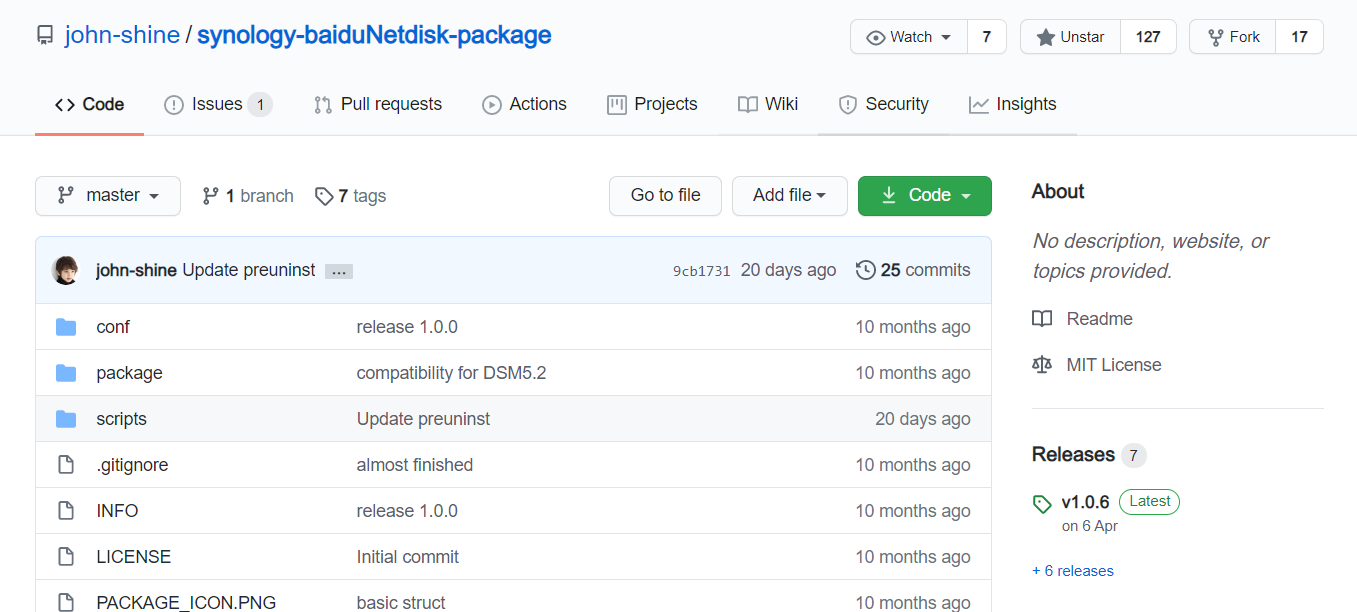The image size is (1357, 612).
Task: Open commit hash 9cb1731 link
Action: (x=701, y=271)
